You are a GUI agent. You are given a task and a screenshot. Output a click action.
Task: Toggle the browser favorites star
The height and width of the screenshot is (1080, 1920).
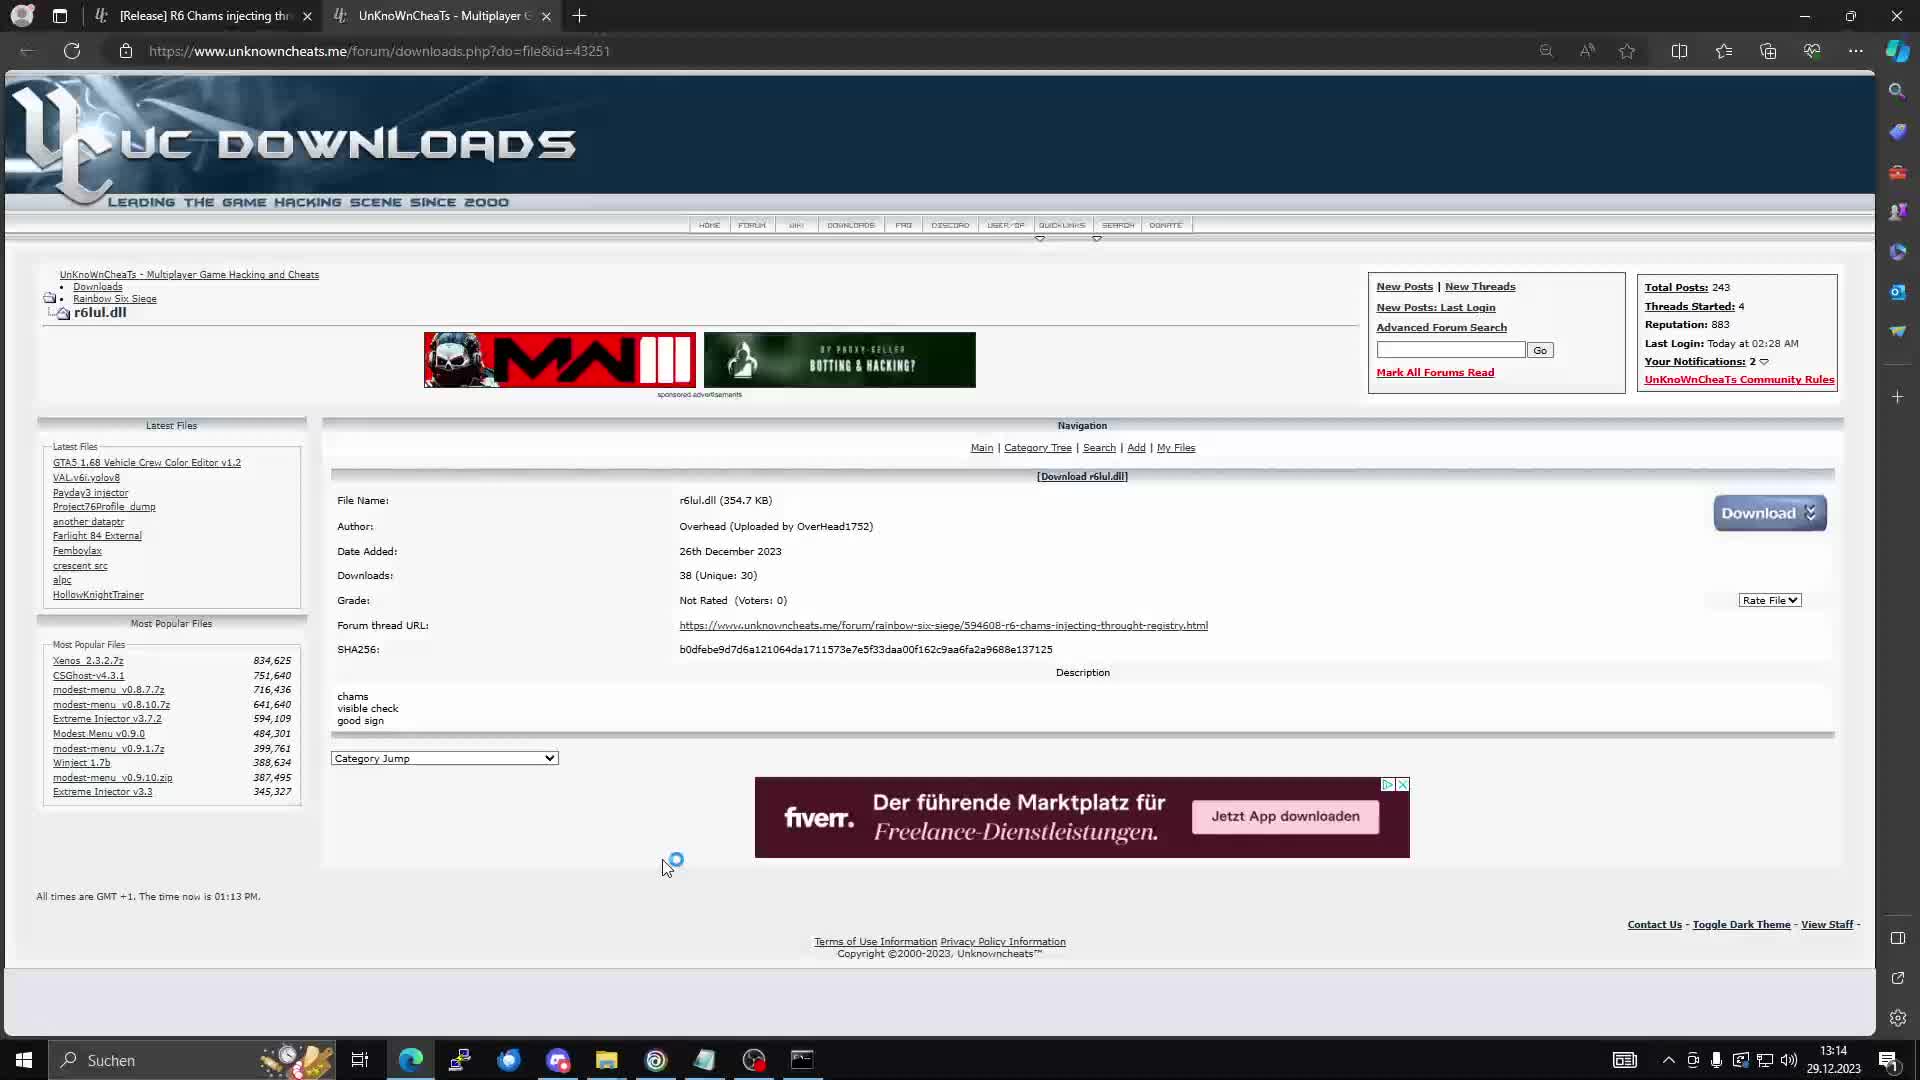[x=1626, y=51]
